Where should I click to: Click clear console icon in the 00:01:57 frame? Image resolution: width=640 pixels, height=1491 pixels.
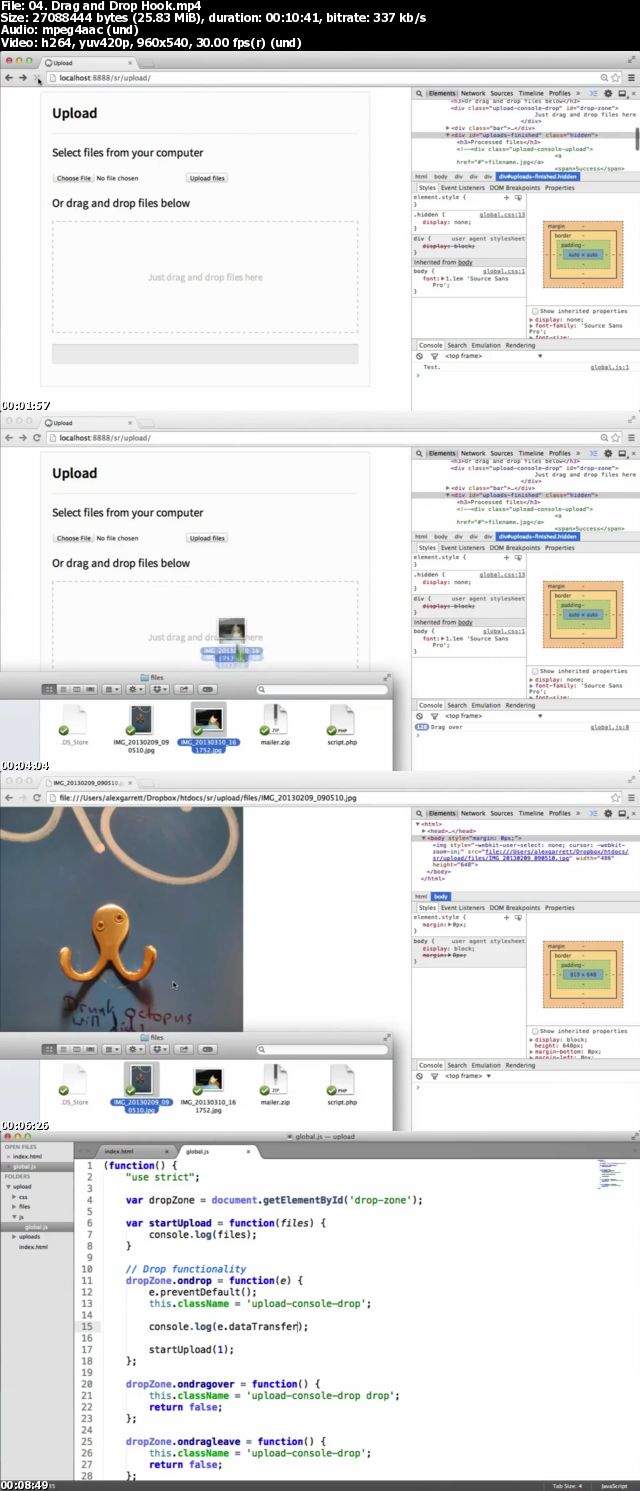(421, 356)
